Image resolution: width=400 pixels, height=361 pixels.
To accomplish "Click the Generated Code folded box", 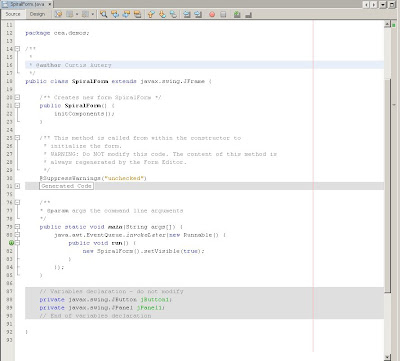I will (66, 186).
